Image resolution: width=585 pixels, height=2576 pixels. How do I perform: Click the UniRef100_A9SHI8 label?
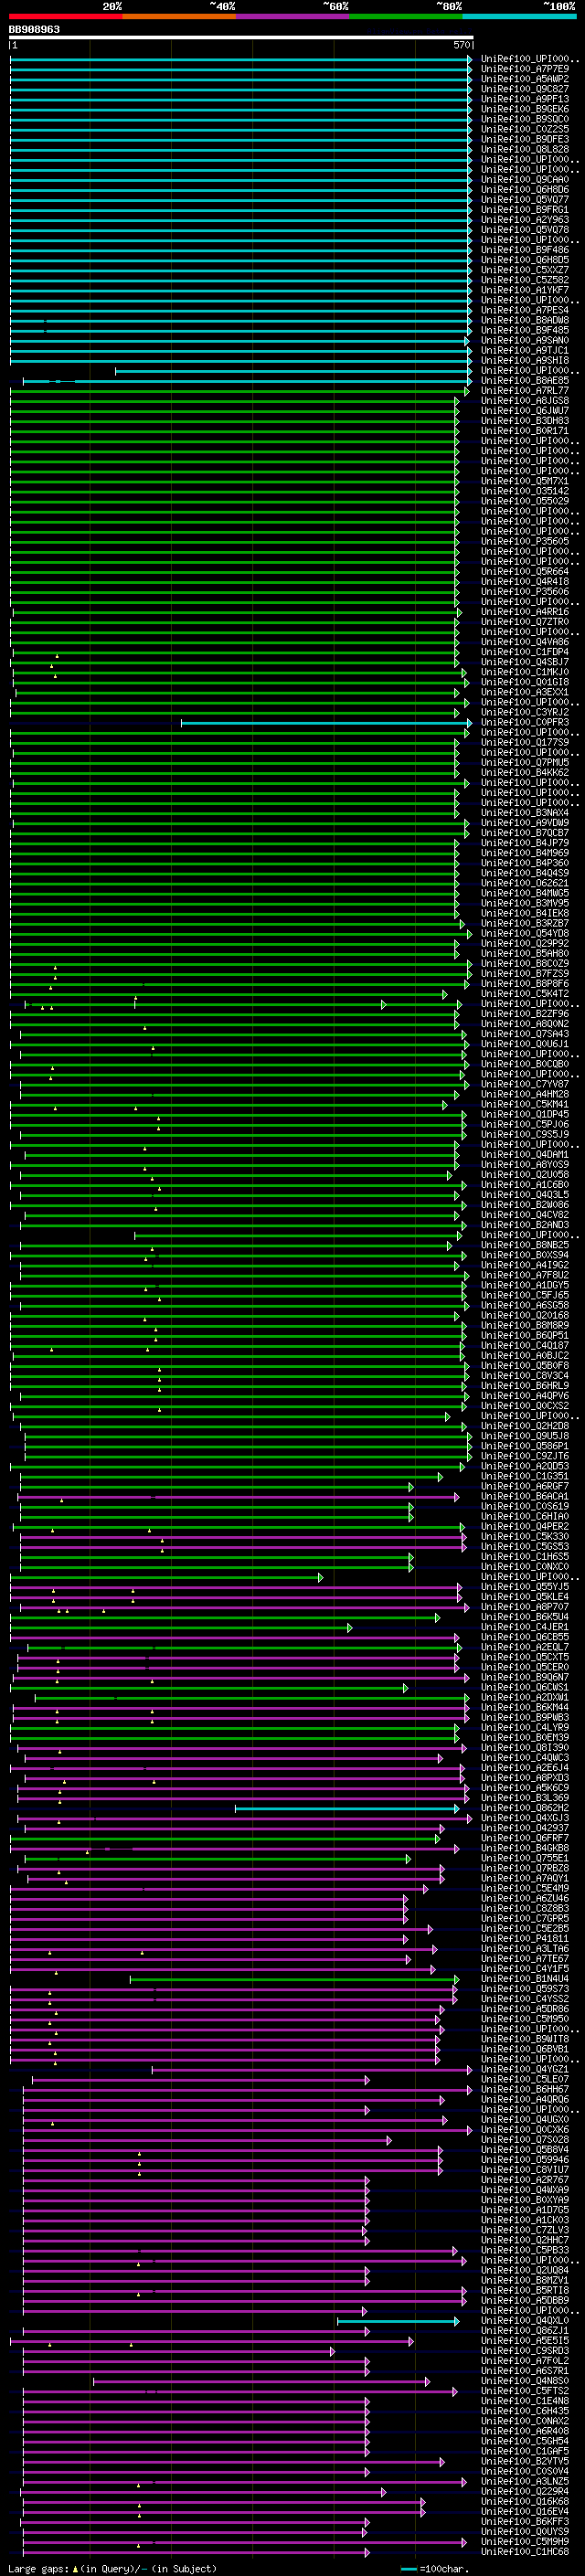coord(525,361)
